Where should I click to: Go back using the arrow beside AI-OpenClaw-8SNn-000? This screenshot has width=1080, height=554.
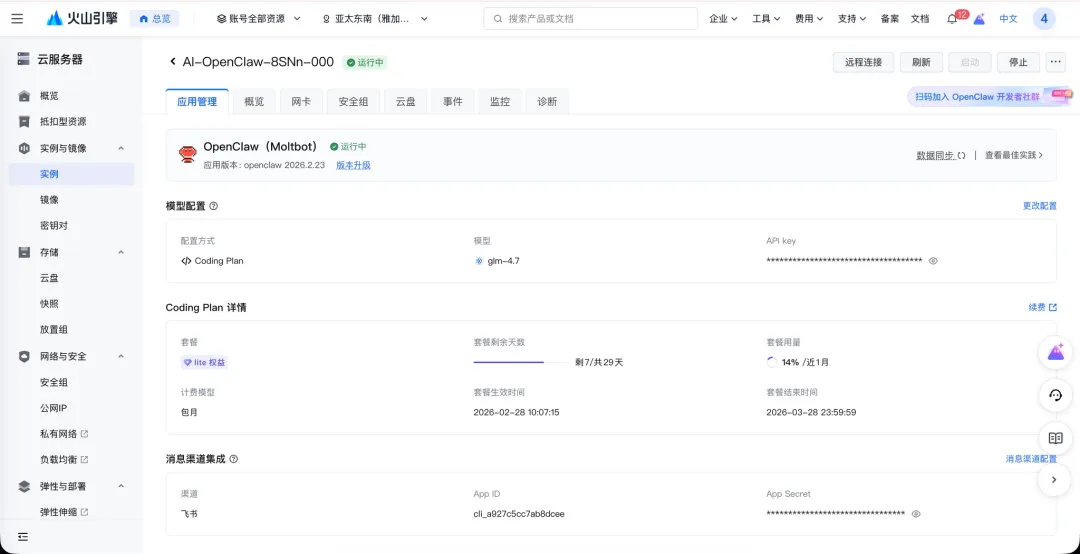pos(173,62)
